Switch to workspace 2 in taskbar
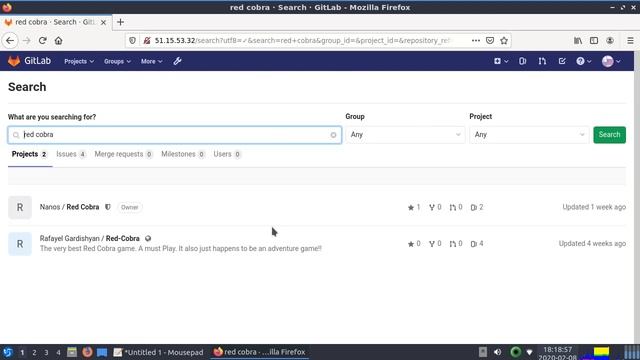Image resolution: width=640 pixels, height=360 pixels. point(34,352)
